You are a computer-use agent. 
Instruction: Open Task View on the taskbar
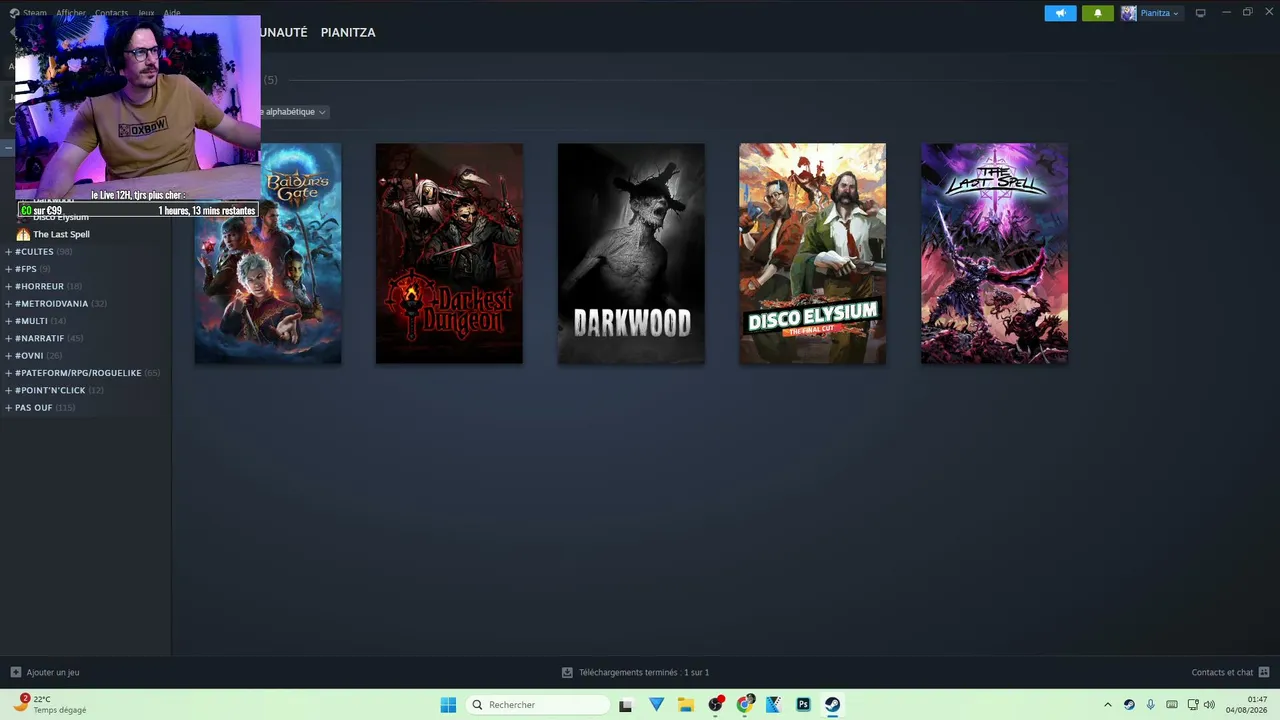626,705
